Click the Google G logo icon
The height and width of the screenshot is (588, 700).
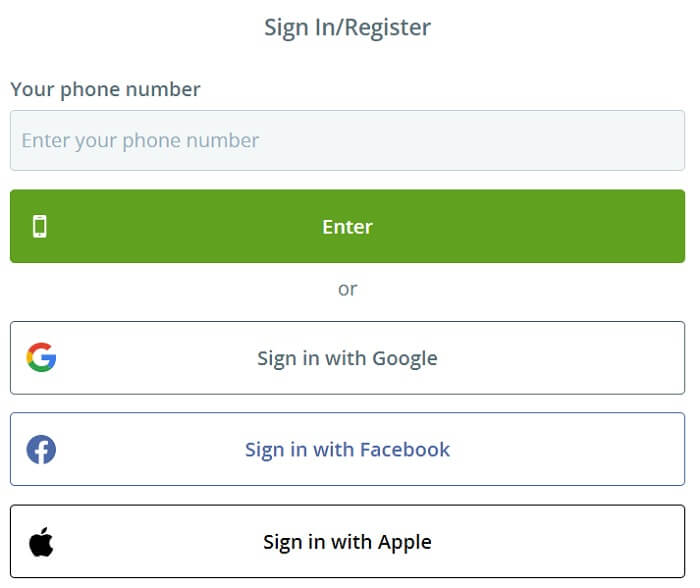[41, 357]
